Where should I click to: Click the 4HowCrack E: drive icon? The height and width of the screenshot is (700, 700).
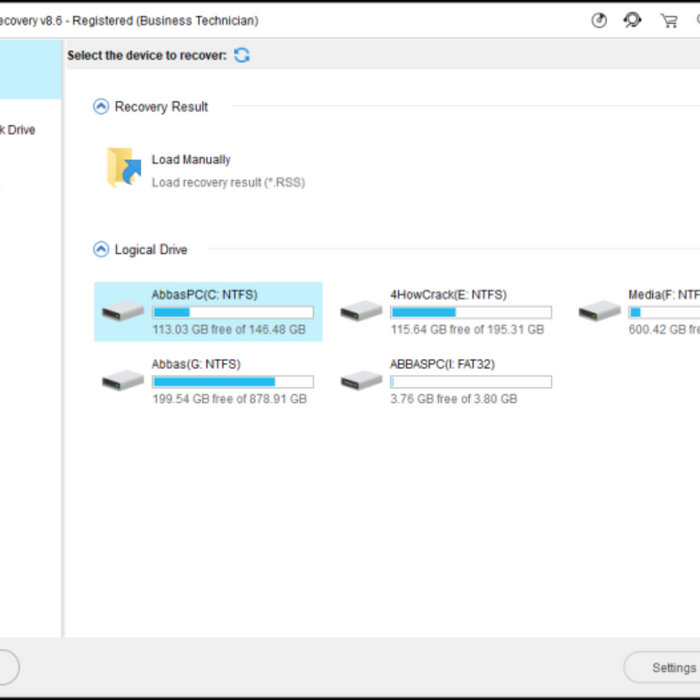click(361, 311)
